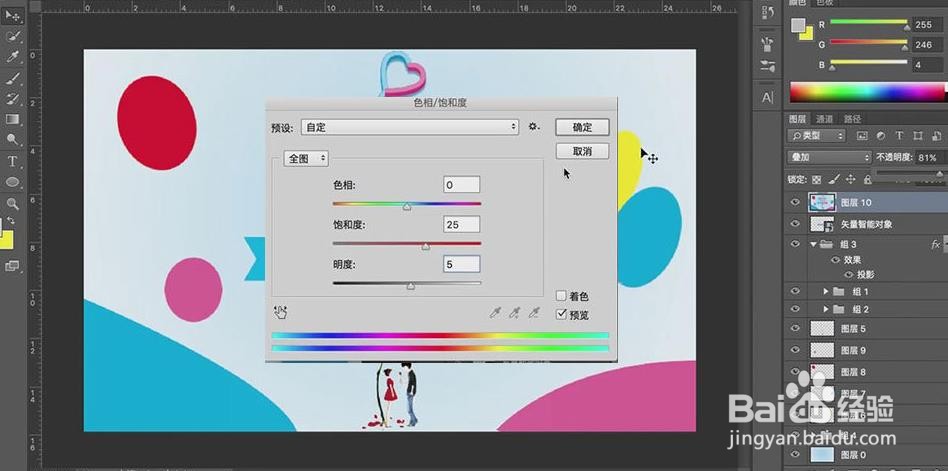
Task: Uncheck the 预览 (Preview) checkbox
Action: [561, 314]
